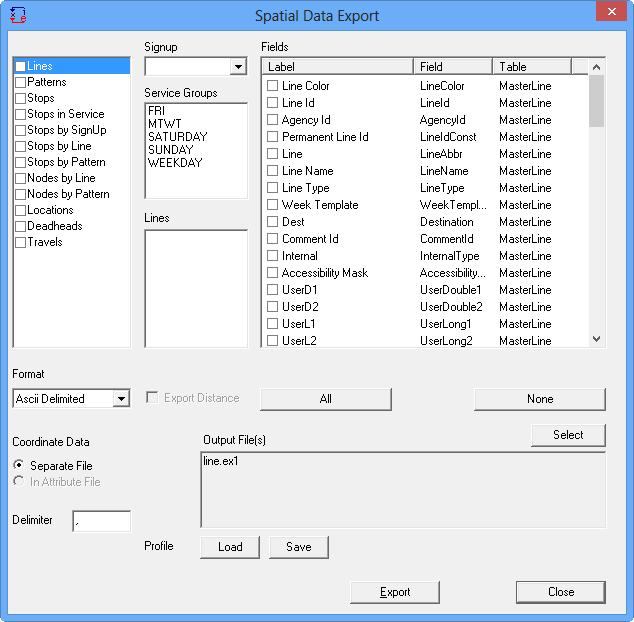634x622 pixels.
Task: Enable Stops by Pattern
Action: (20, 162)
